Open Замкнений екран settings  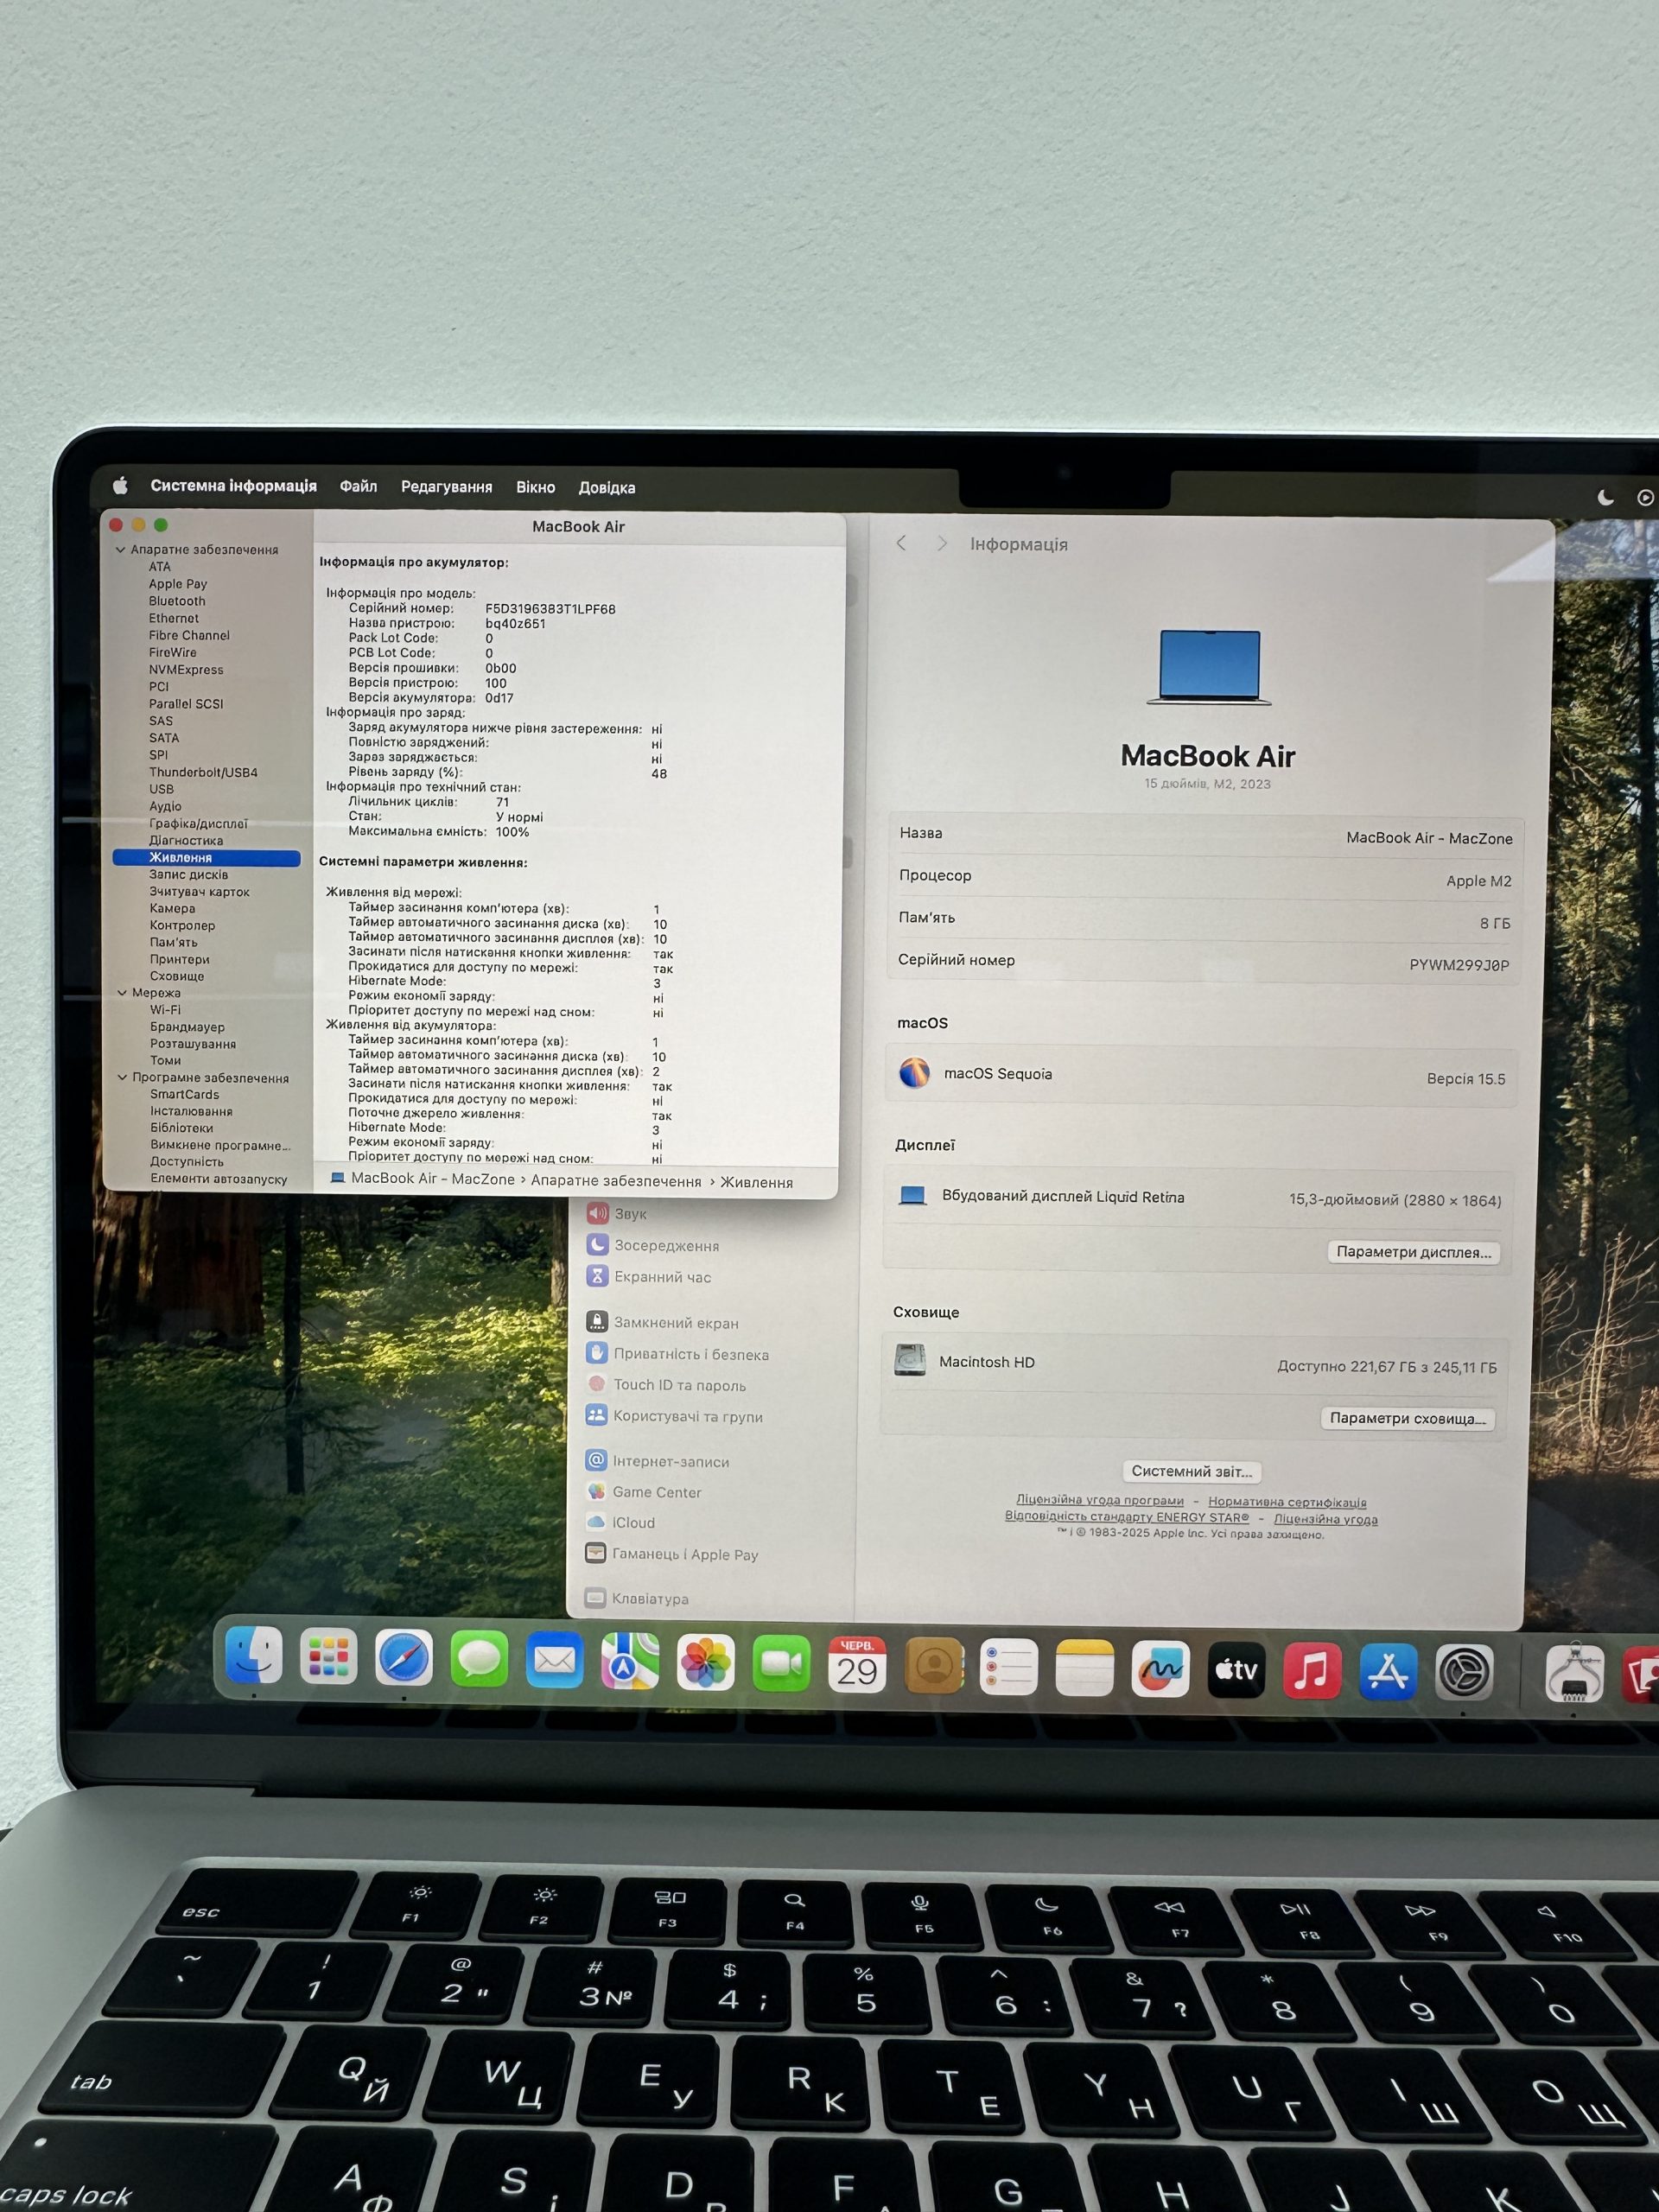coord(662,1322)
